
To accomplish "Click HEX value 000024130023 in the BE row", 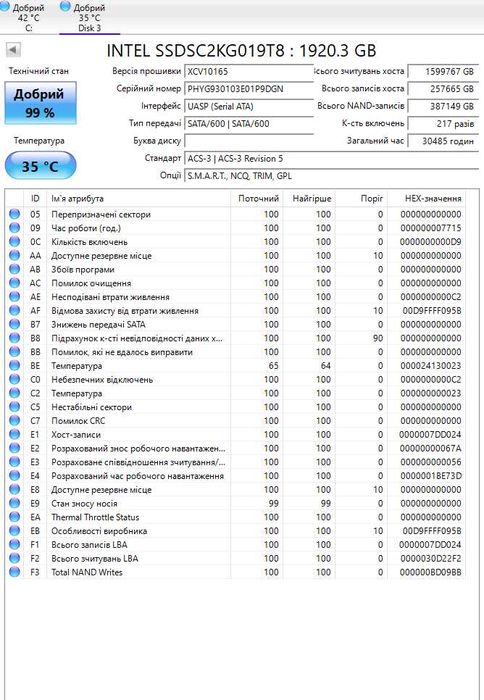I will [x=430, y=366].
